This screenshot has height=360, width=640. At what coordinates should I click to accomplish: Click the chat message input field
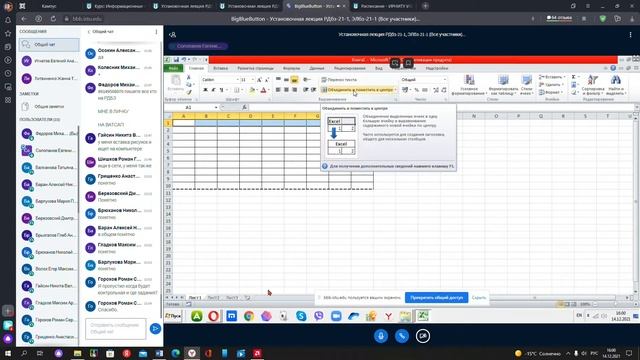tap(116, 329)
